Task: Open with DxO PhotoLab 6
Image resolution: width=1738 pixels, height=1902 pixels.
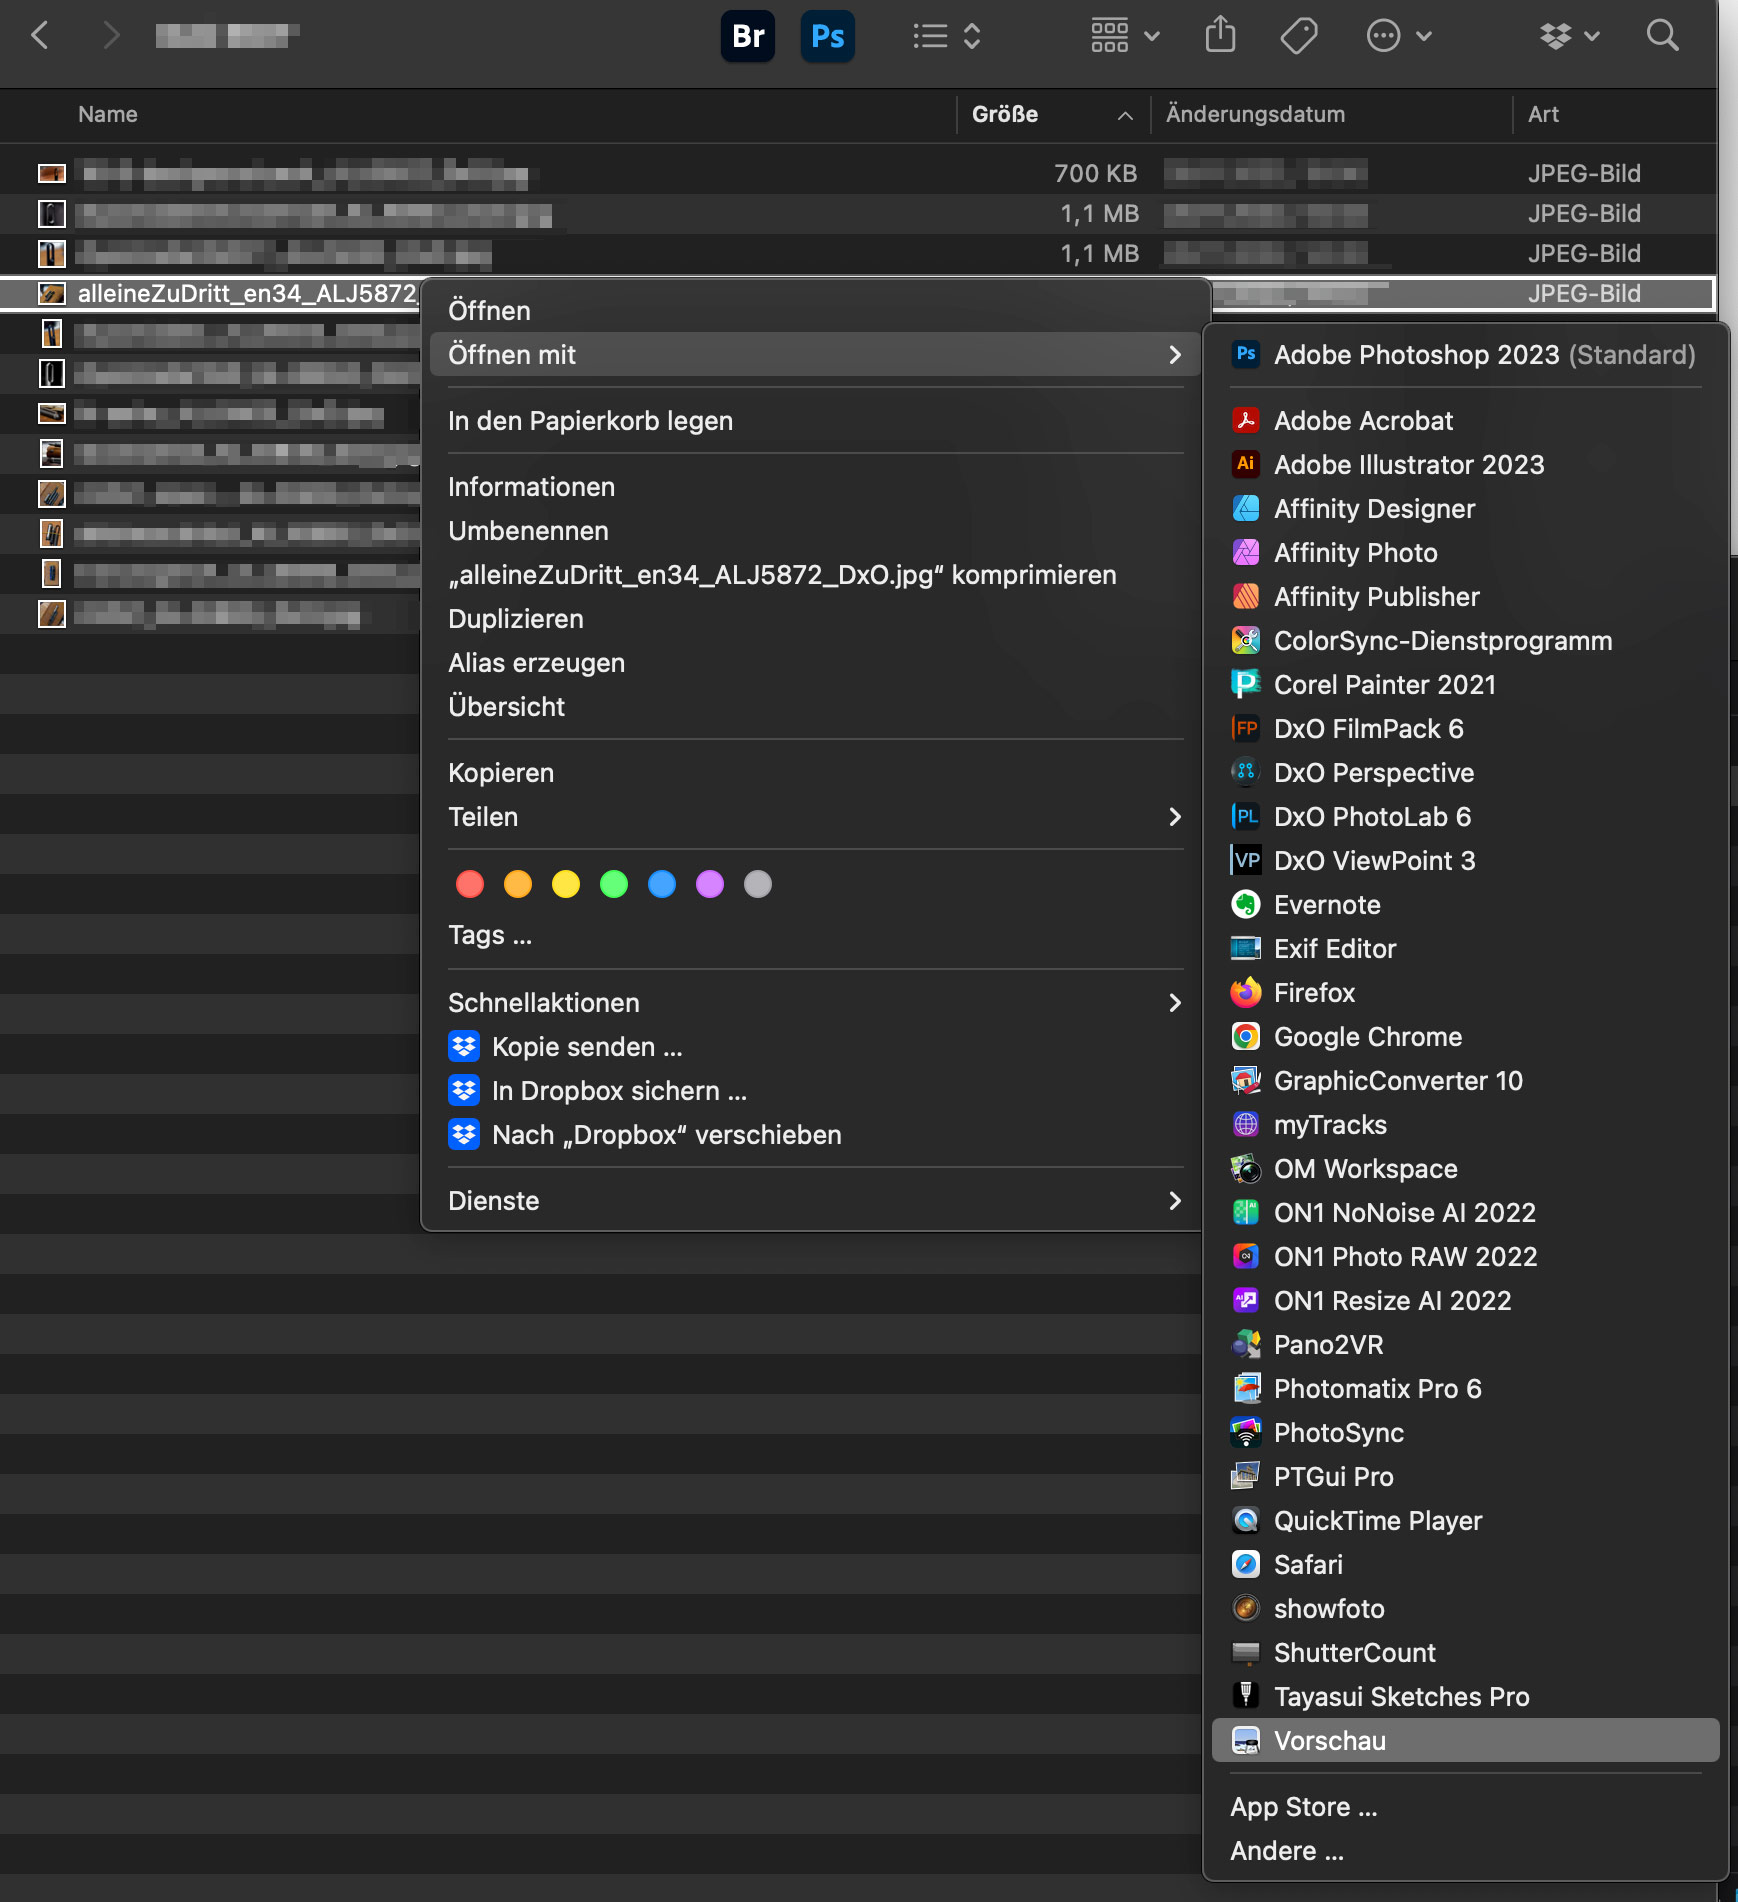Action: tap(1465, 817)
